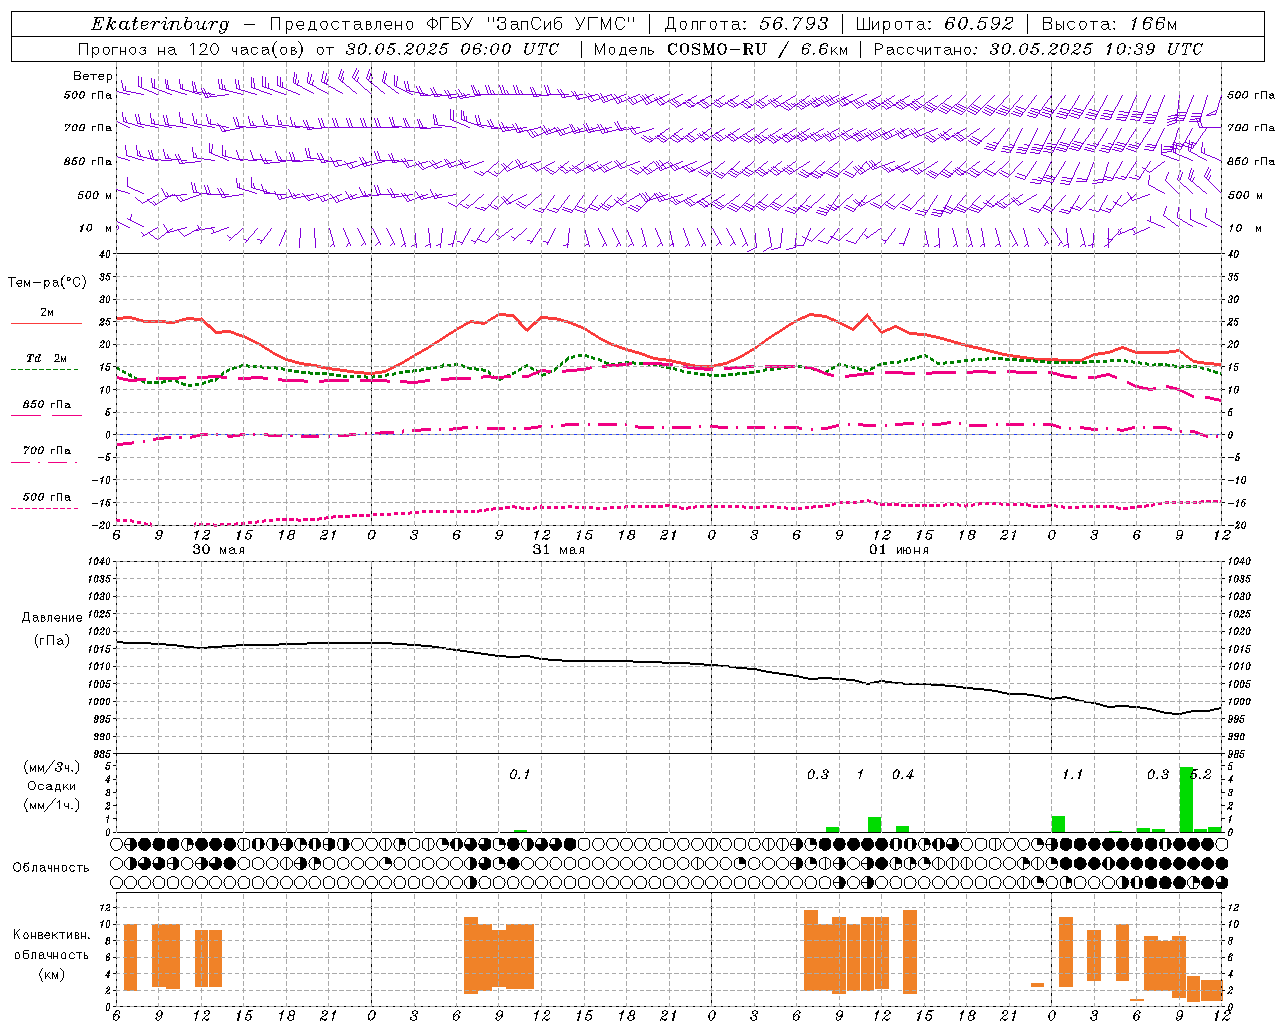This screenshot has width=1280, height=1024.
Task: Click the Конвективн. panel label
Action: pos(52,935)
